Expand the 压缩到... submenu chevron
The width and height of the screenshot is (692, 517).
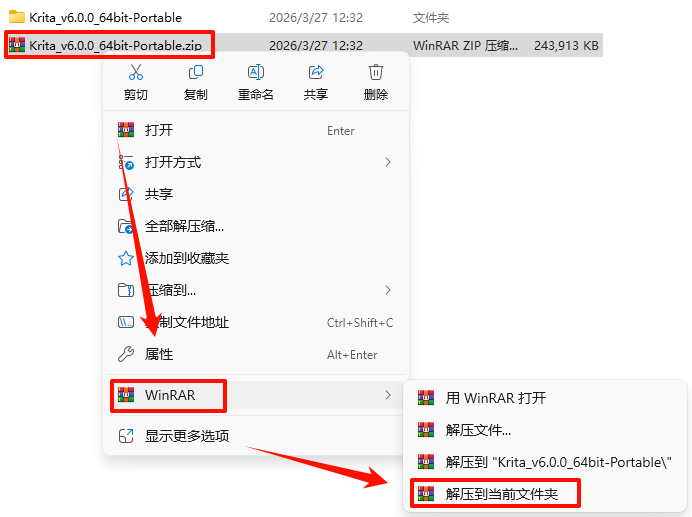pos(388,290)
